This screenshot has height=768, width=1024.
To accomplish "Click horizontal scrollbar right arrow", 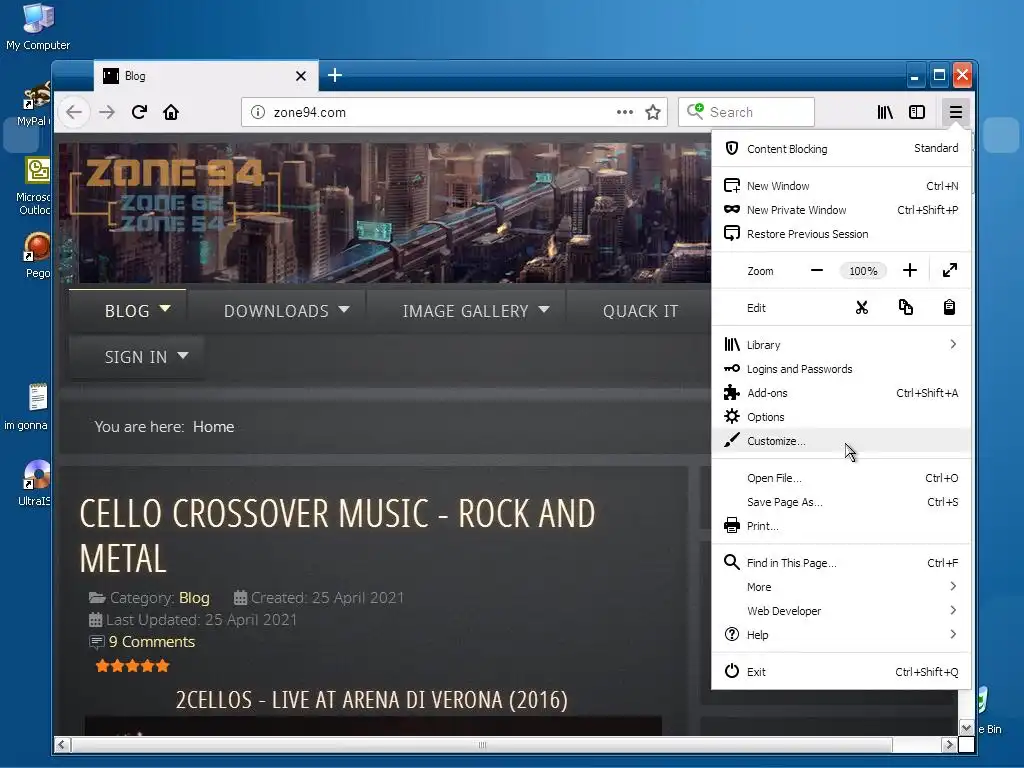I will point(949,745).
